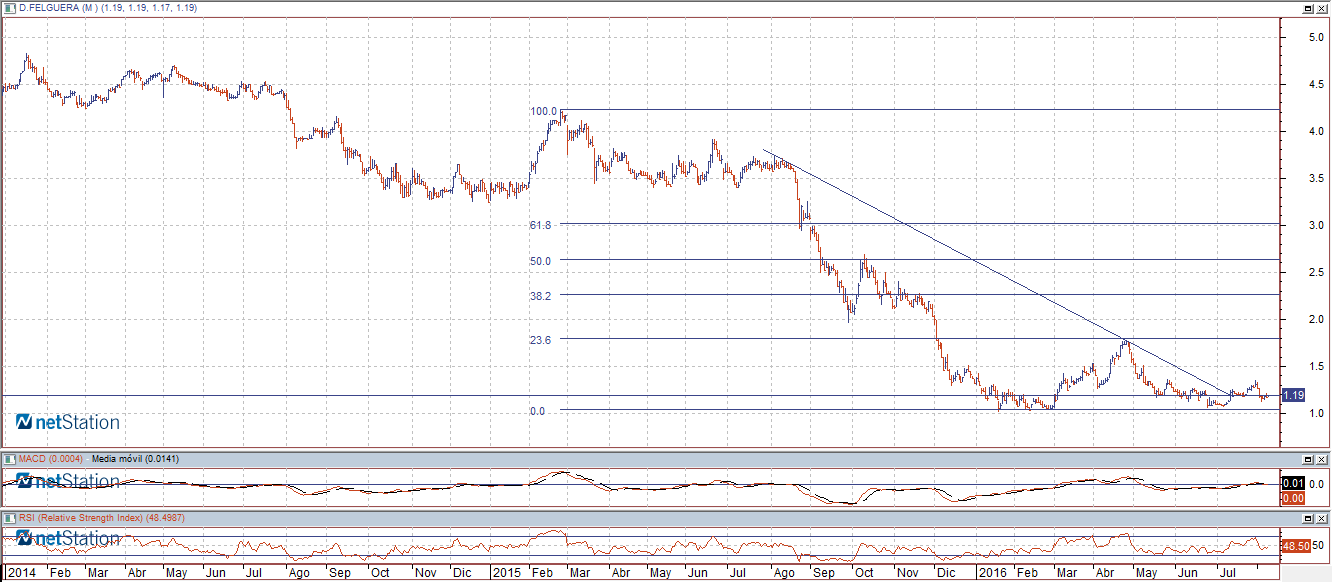Select the MACD (0.0004) label

(x=50, y=458)
